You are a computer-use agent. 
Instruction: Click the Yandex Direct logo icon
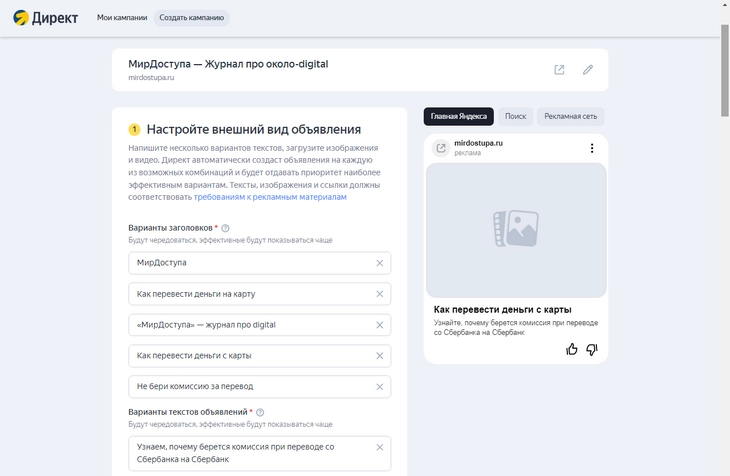point(21,18)
